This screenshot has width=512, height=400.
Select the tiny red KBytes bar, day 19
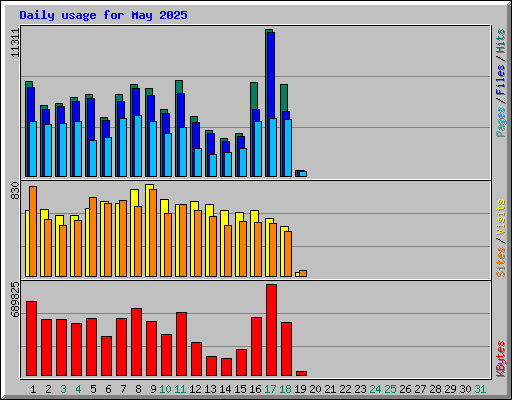(301, 373)
